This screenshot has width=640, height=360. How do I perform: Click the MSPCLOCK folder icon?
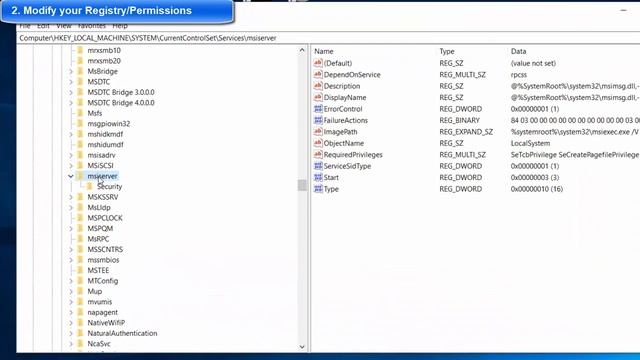(80, 218)
